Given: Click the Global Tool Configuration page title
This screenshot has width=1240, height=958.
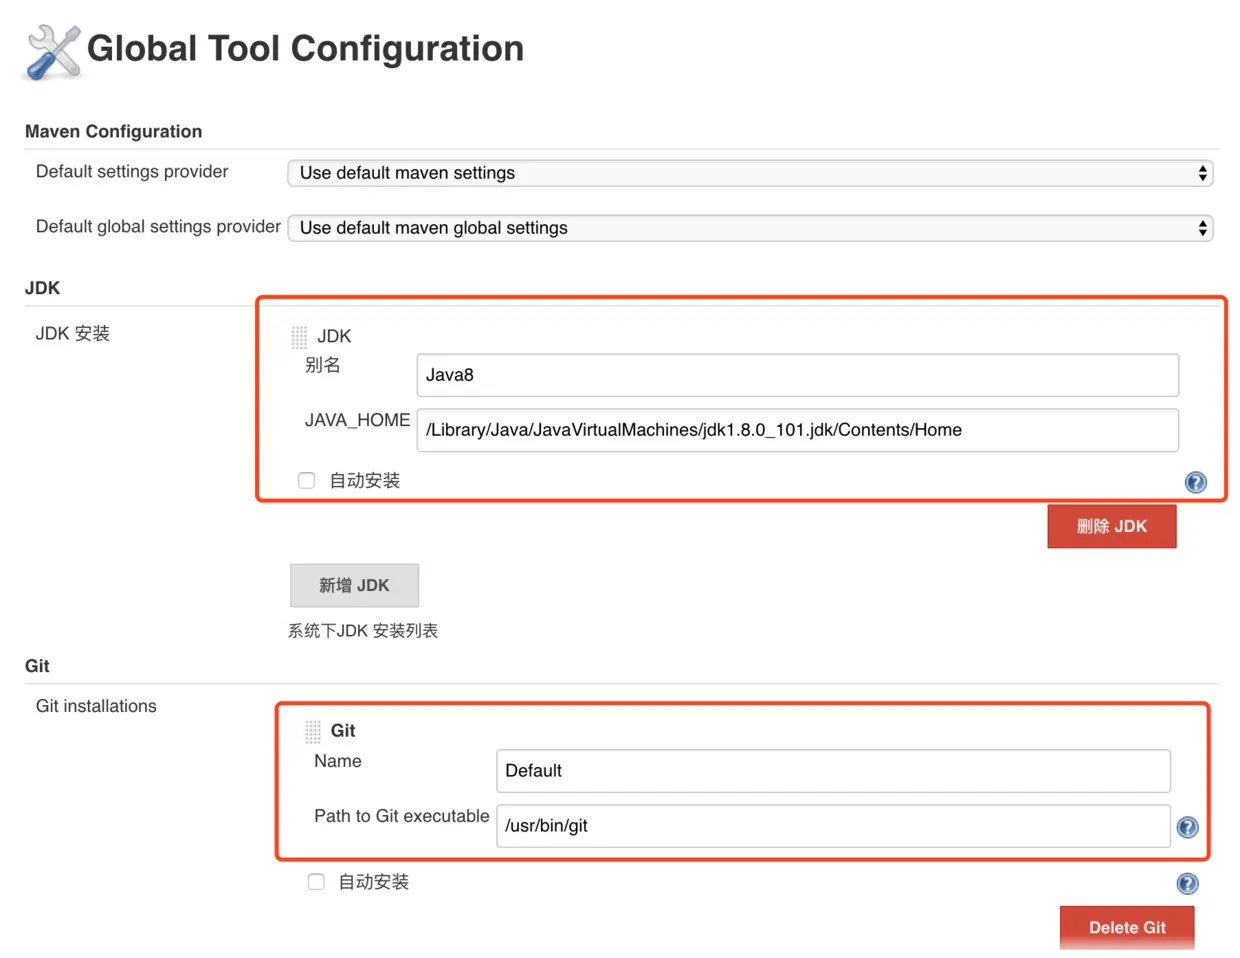Looking at the screenshot, I should point(305,48).
